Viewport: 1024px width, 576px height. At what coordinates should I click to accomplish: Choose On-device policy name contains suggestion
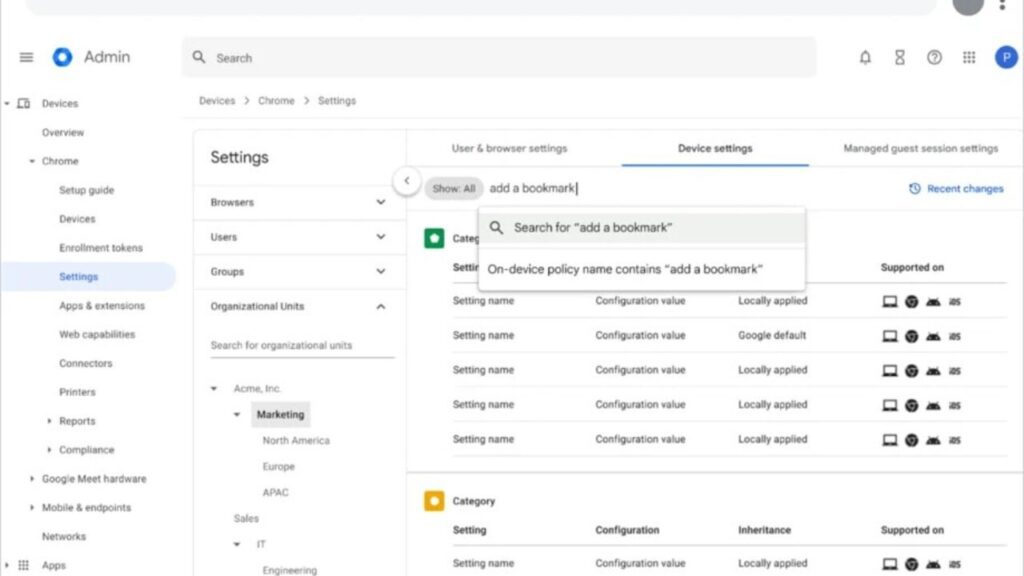coord(642,269)
